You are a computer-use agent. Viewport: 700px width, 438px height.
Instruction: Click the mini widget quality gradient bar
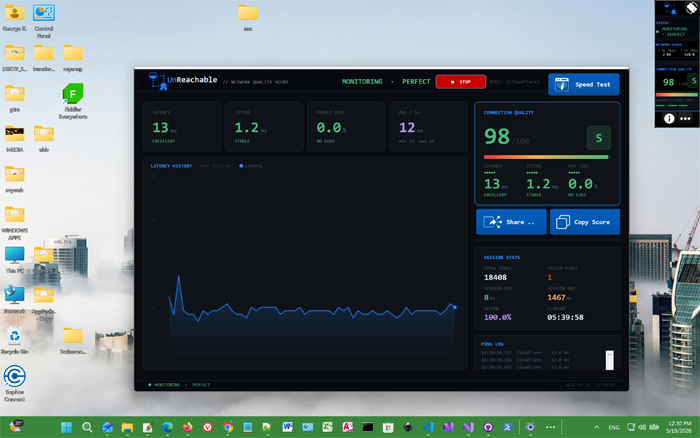coord(676,95)
